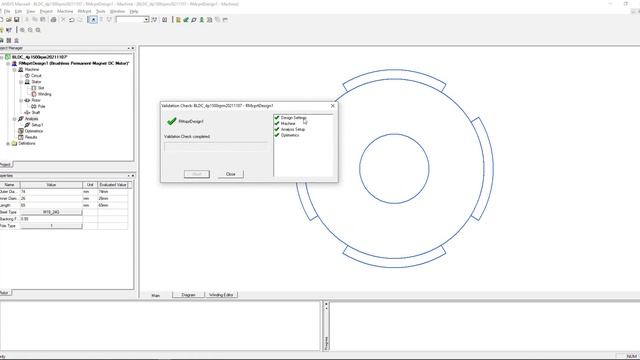Click the Delete X icon in toolbar
The height and width of the screenshot is (360, 640).
tap(63, 20)
